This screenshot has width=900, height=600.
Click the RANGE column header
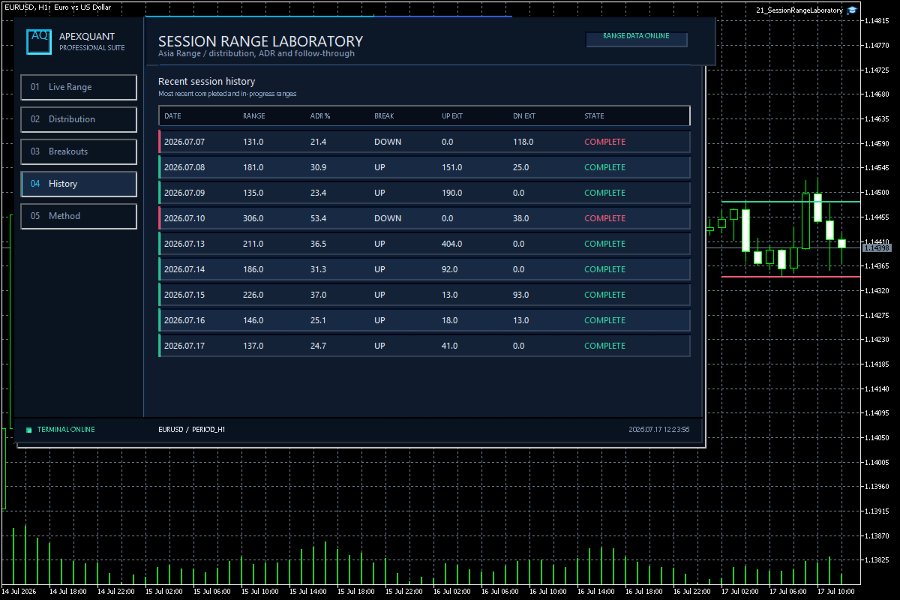pyautogui.click(x=254, y=116)
